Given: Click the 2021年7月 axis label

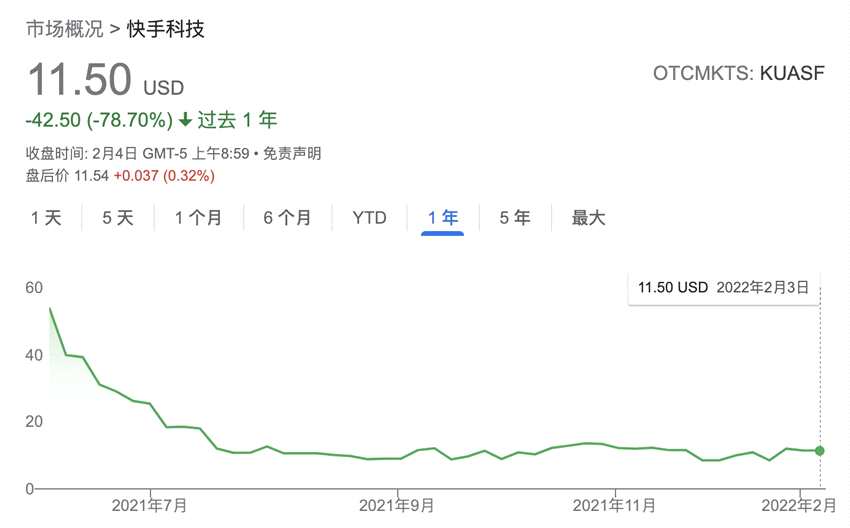Looking at the screenshot, I should 150,507.
